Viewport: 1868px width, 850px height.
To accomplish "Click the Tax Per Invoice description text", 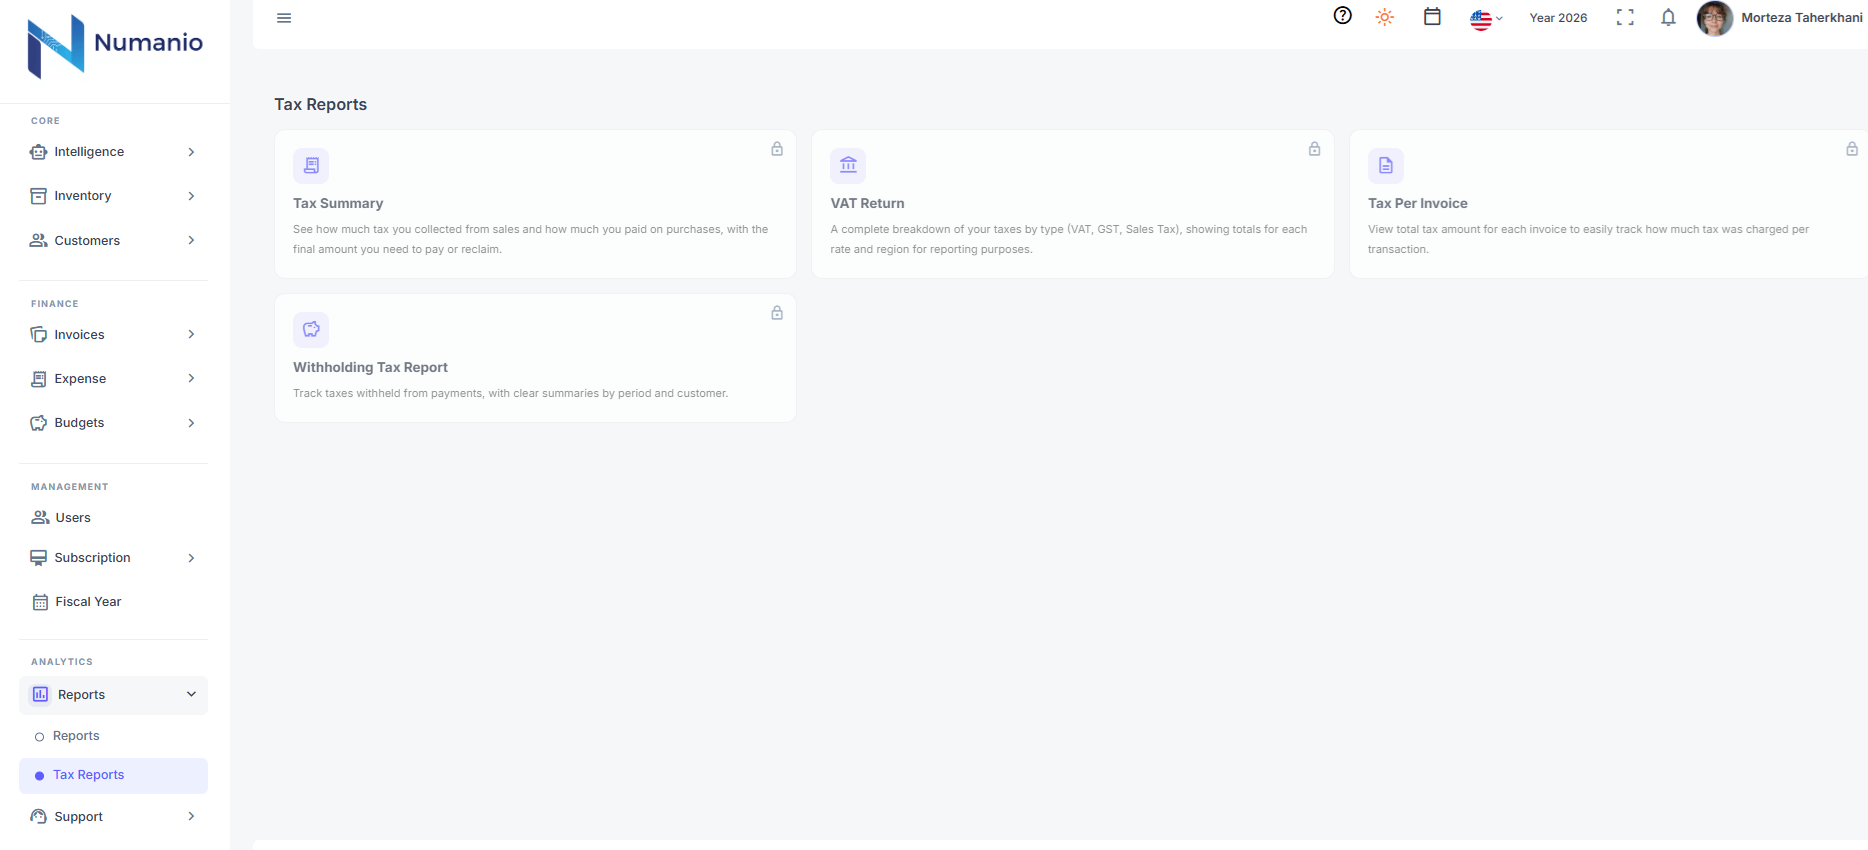I will click(1588, 239).
